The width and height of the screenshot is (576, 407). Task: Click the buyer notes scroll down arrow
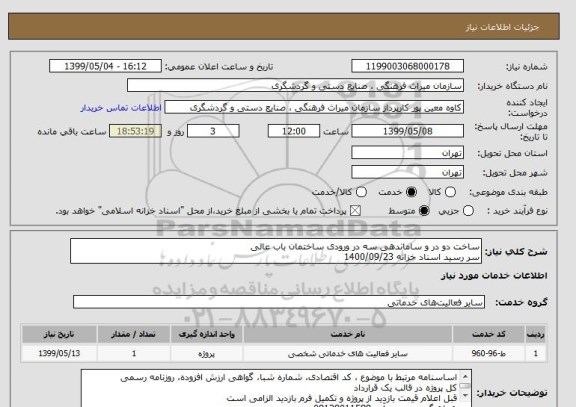point(465,396)
